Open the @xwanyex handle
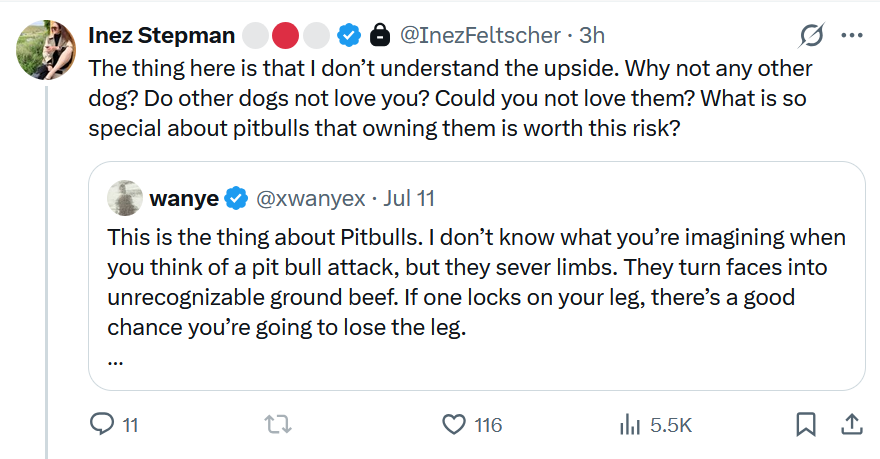The image size is (880, 459). pyautogui.click(x=311, y=199)
